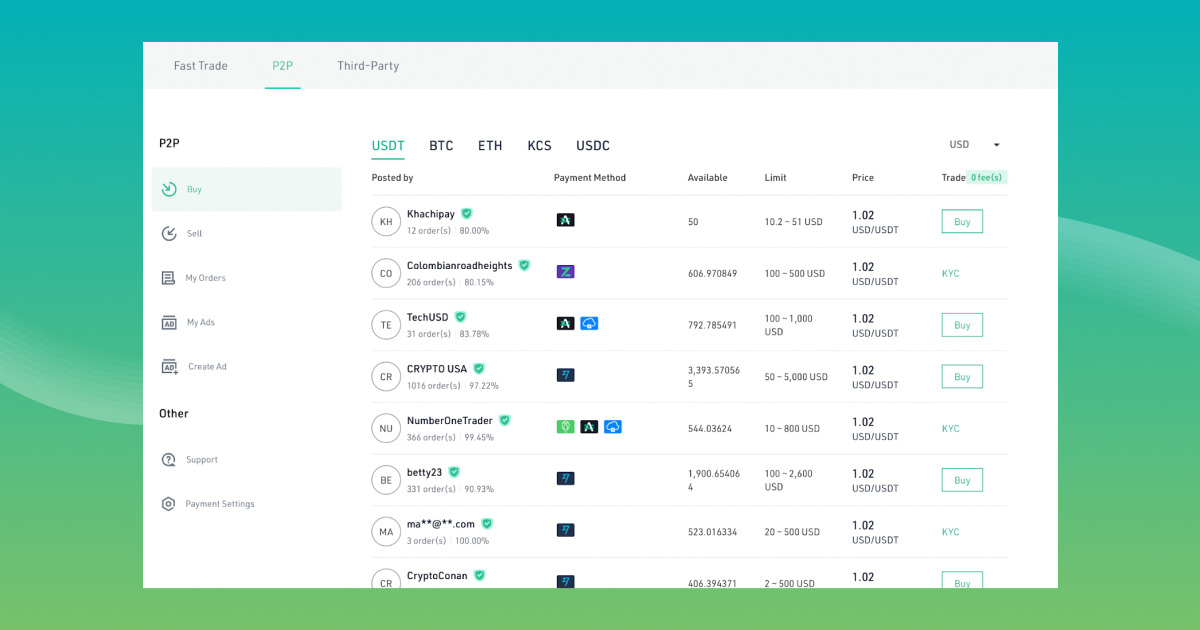Select the Buy sidebar icon

coord(169,189)
